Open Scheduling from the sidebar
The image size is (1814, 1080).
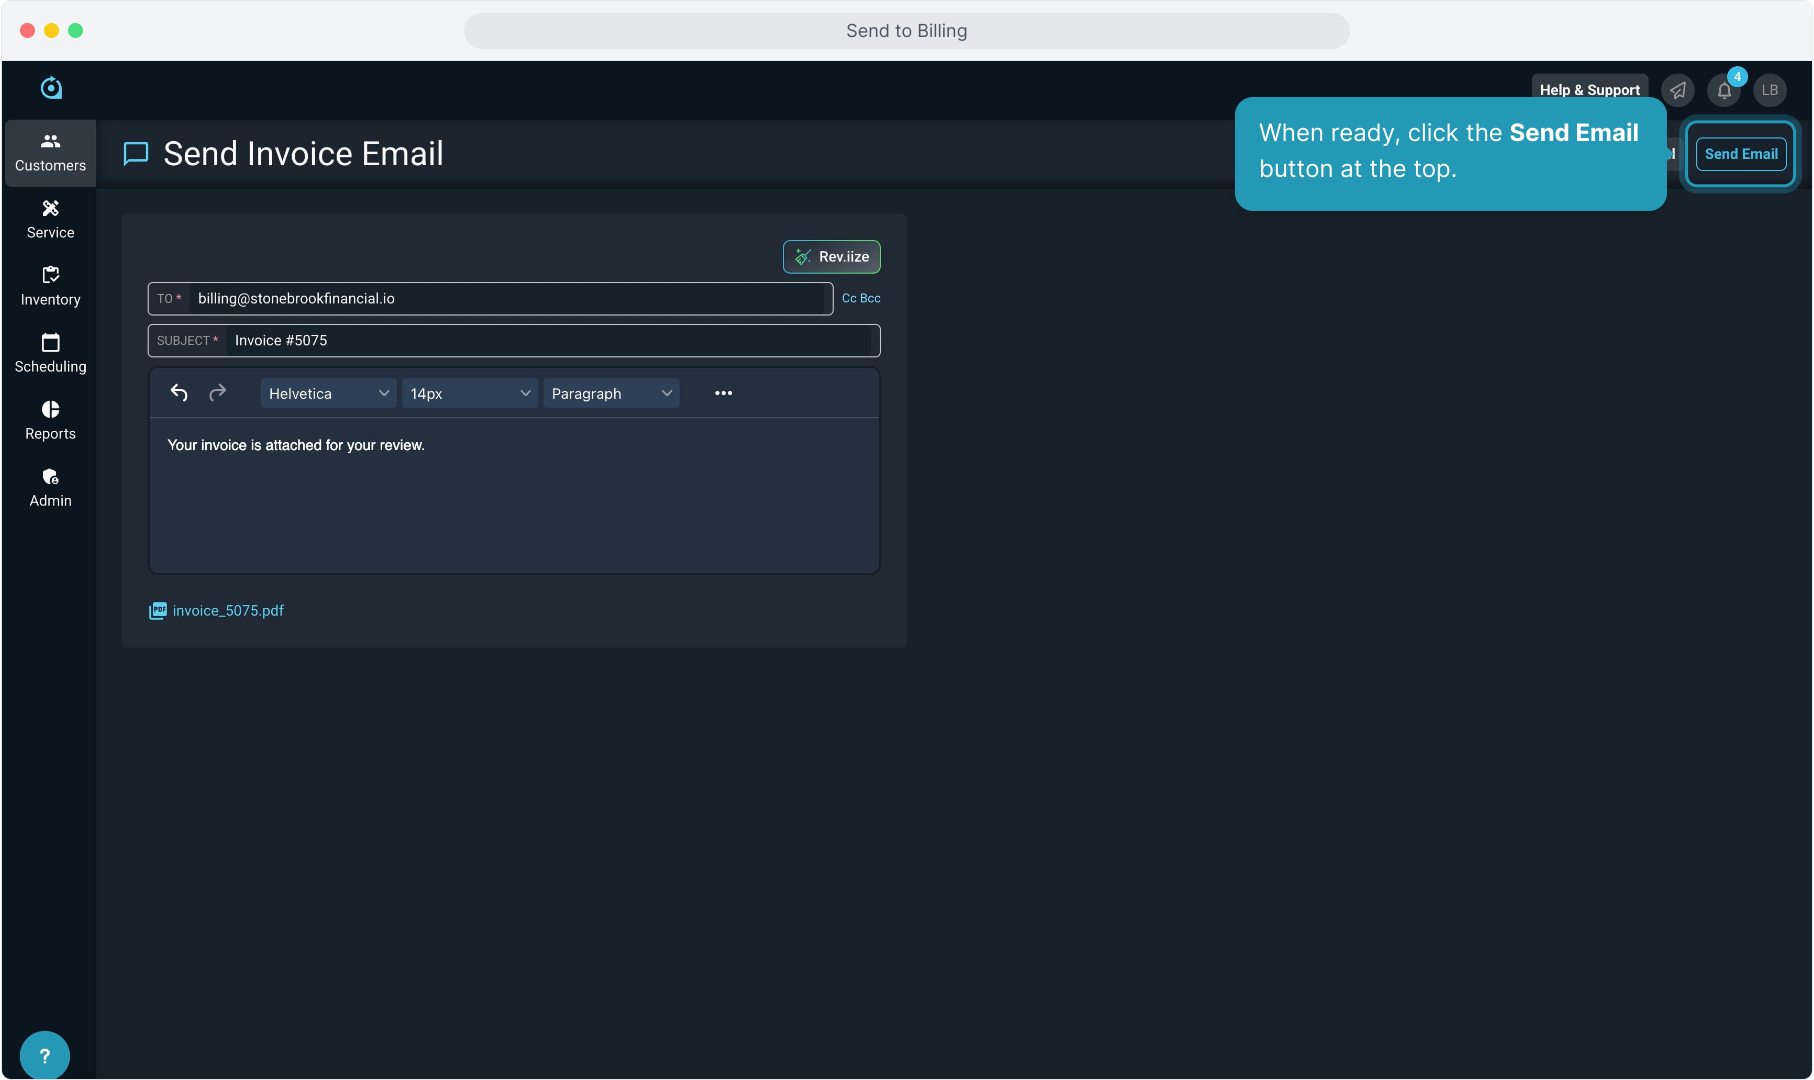pyautogui.click(x=51, y=353)
